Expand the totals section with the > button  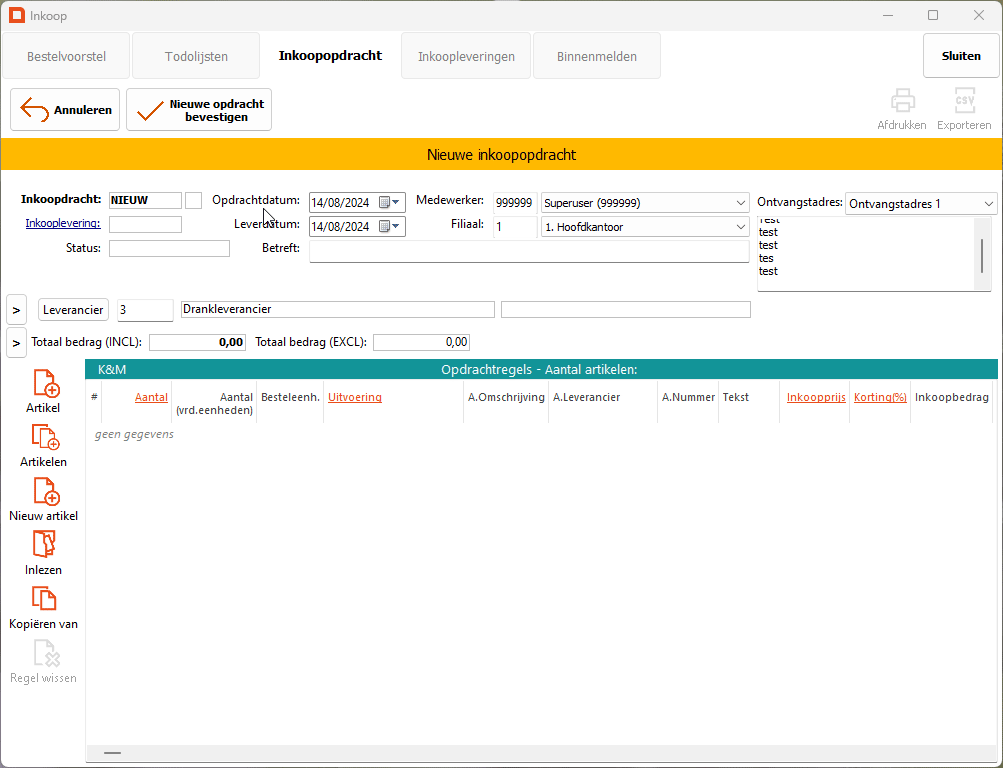coord(17,343)
